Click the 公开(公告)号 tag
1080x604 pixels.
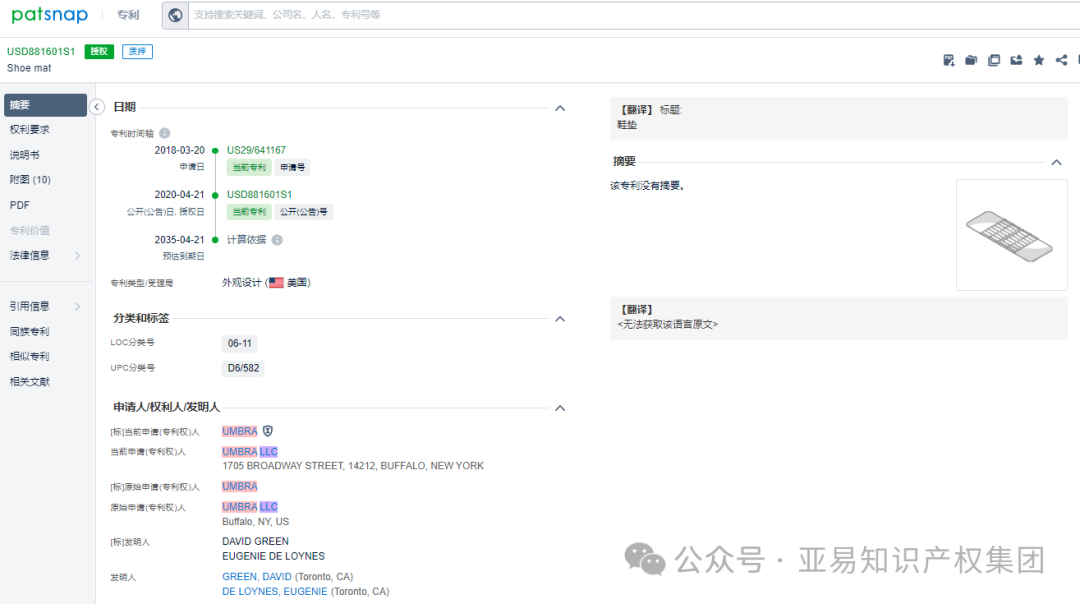point(304,211)
